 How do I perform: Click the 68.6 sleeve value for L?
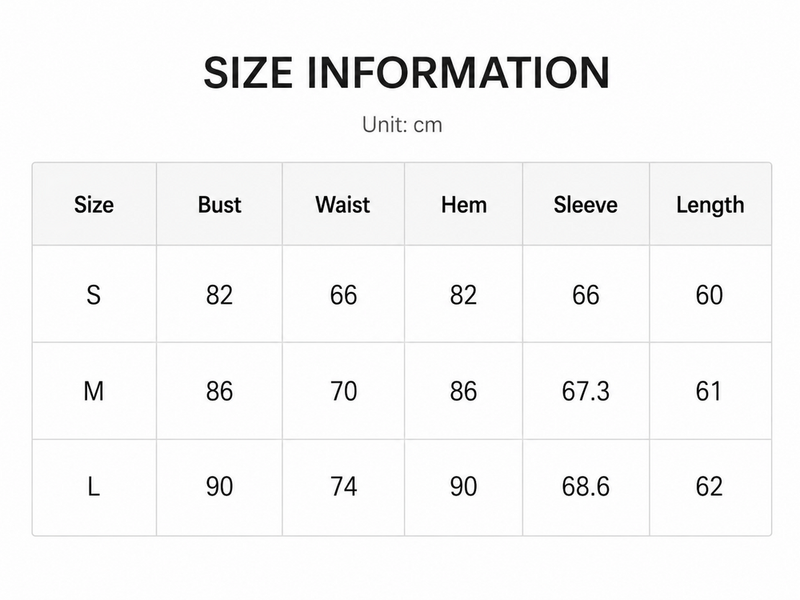[x=586, y=487]
